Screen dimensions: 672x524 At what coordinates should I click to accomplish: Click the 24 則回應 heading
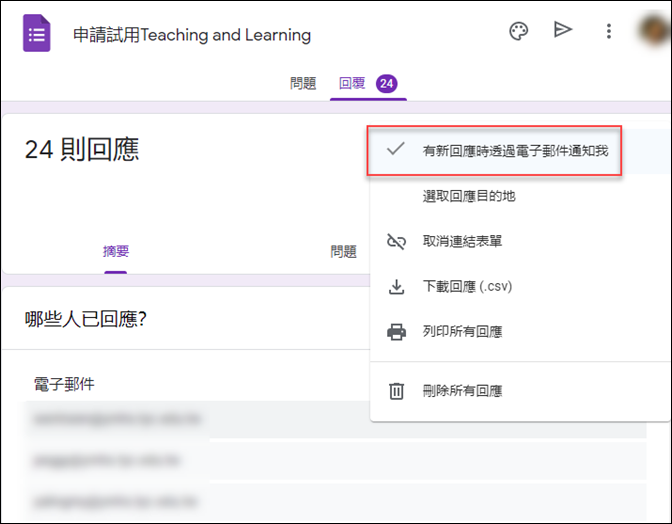click(82, 149)
